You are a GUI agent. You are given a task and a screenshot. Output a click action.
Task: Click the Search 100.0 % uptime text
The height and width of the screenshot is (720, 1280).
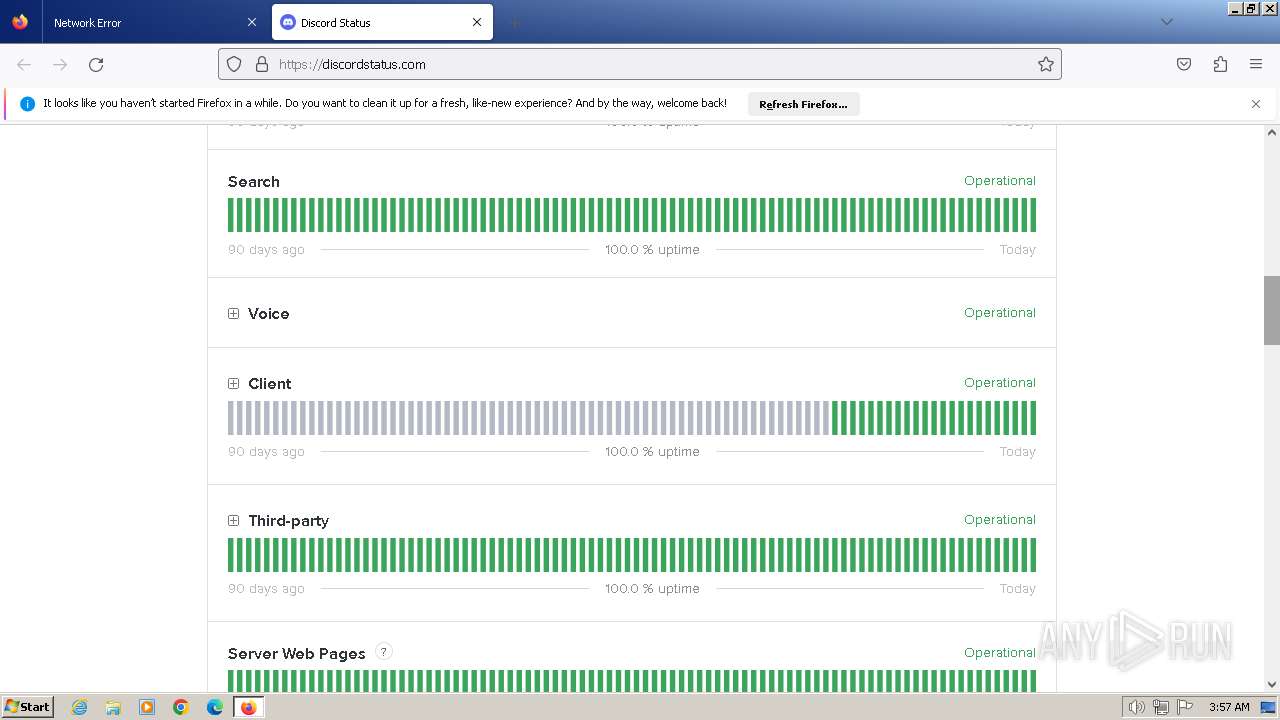(x=652, y=250)
